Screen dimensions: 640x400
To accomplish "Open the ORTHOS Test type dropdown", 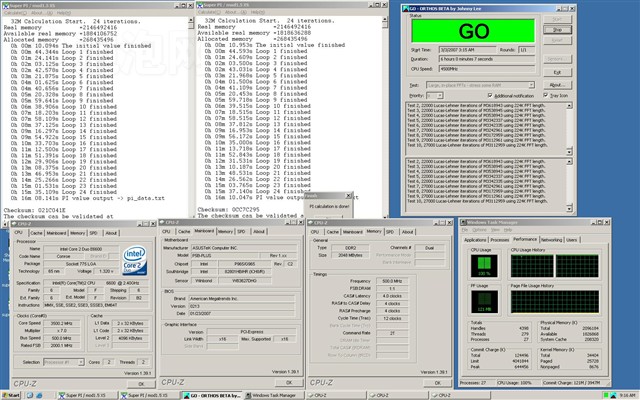I will point(531,85).
